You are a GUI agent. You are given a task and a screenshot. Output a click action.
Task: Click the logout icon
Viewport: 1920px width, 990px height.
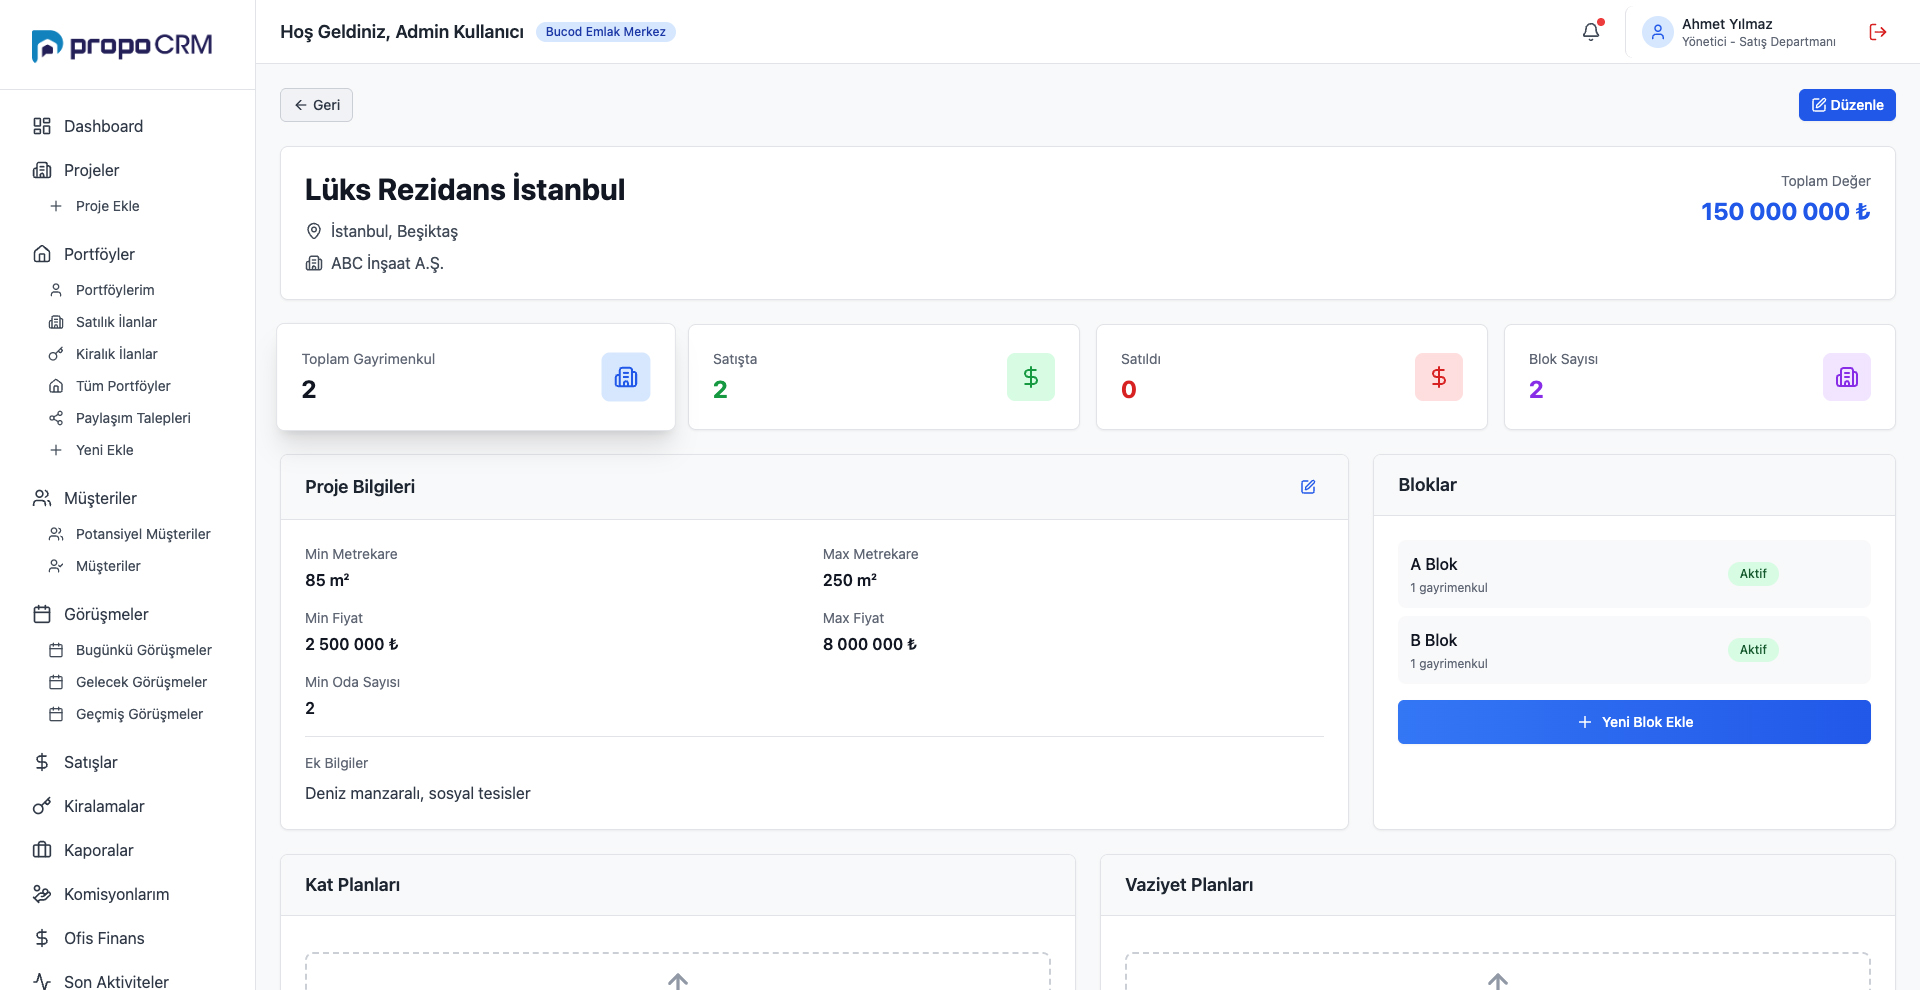pyautogui.click(x=1878, y=32)
